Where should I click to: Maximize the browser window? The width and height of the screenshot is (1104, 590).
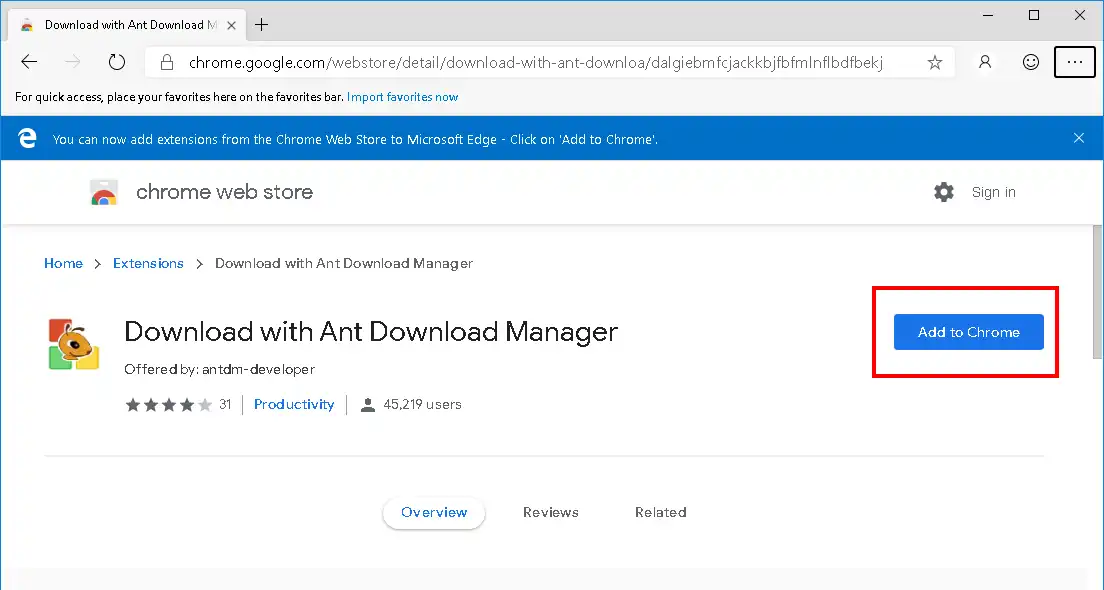(1034, 15)
